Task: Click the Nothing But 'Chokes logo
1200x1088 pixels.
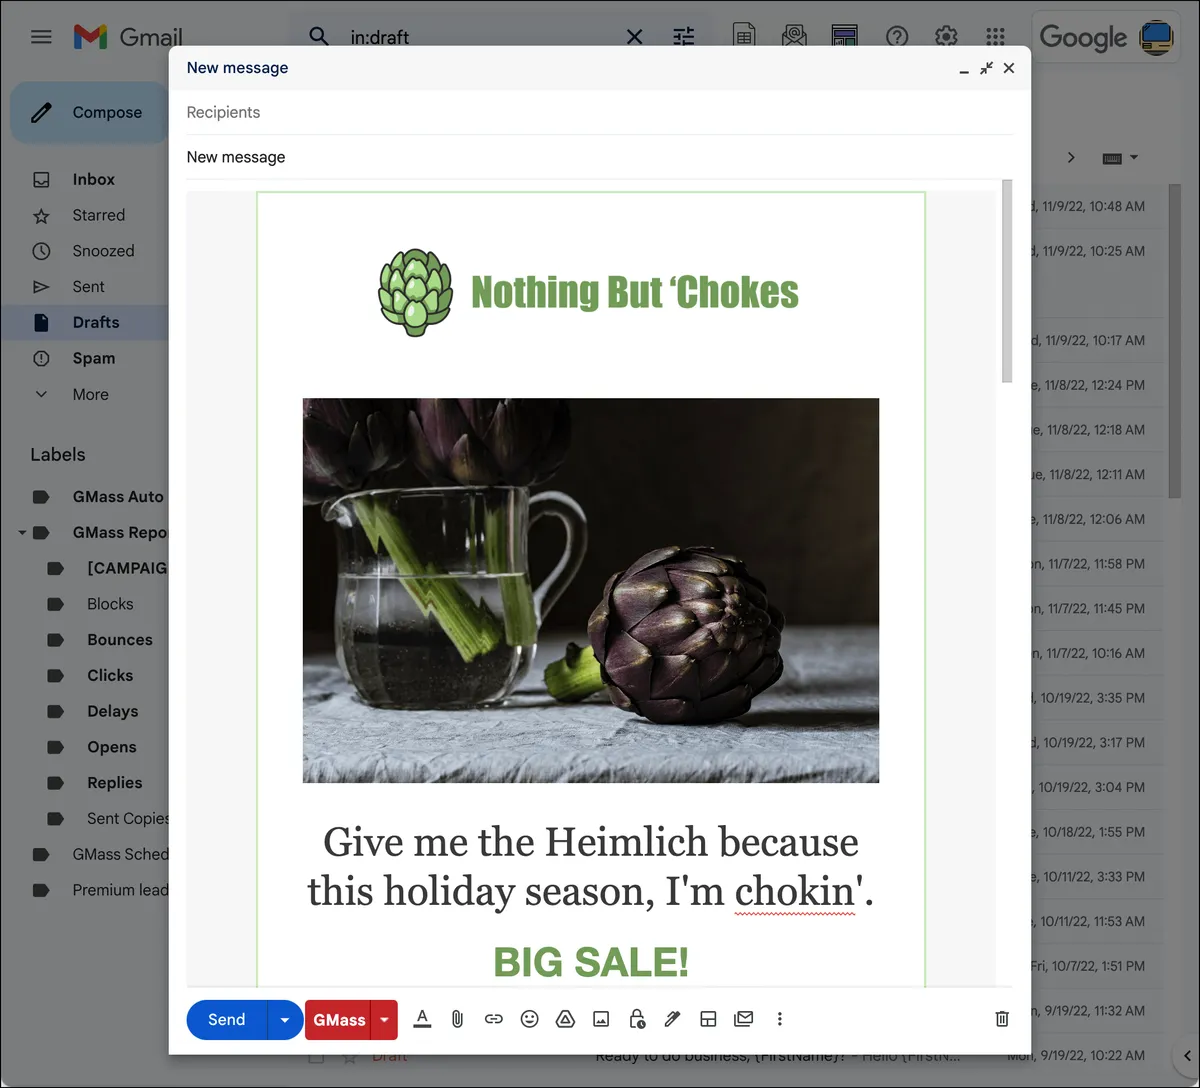Action: pyautogui.click(x=589, y=292)
